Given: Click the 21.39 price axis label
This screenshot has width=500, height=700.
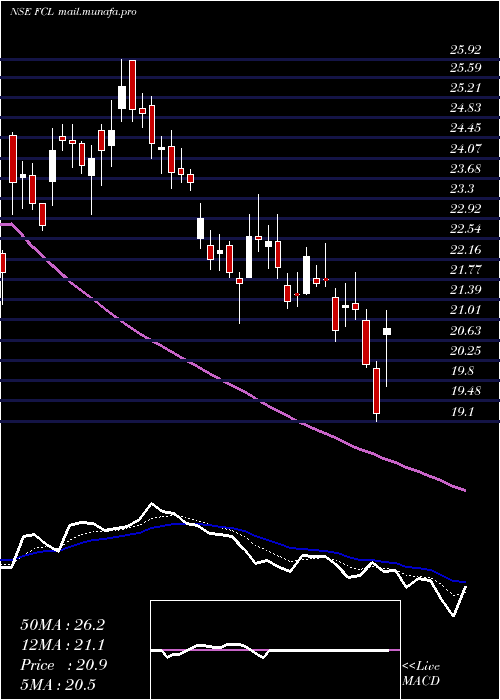Looking at the screenshot, I should [x=466, y=290].
